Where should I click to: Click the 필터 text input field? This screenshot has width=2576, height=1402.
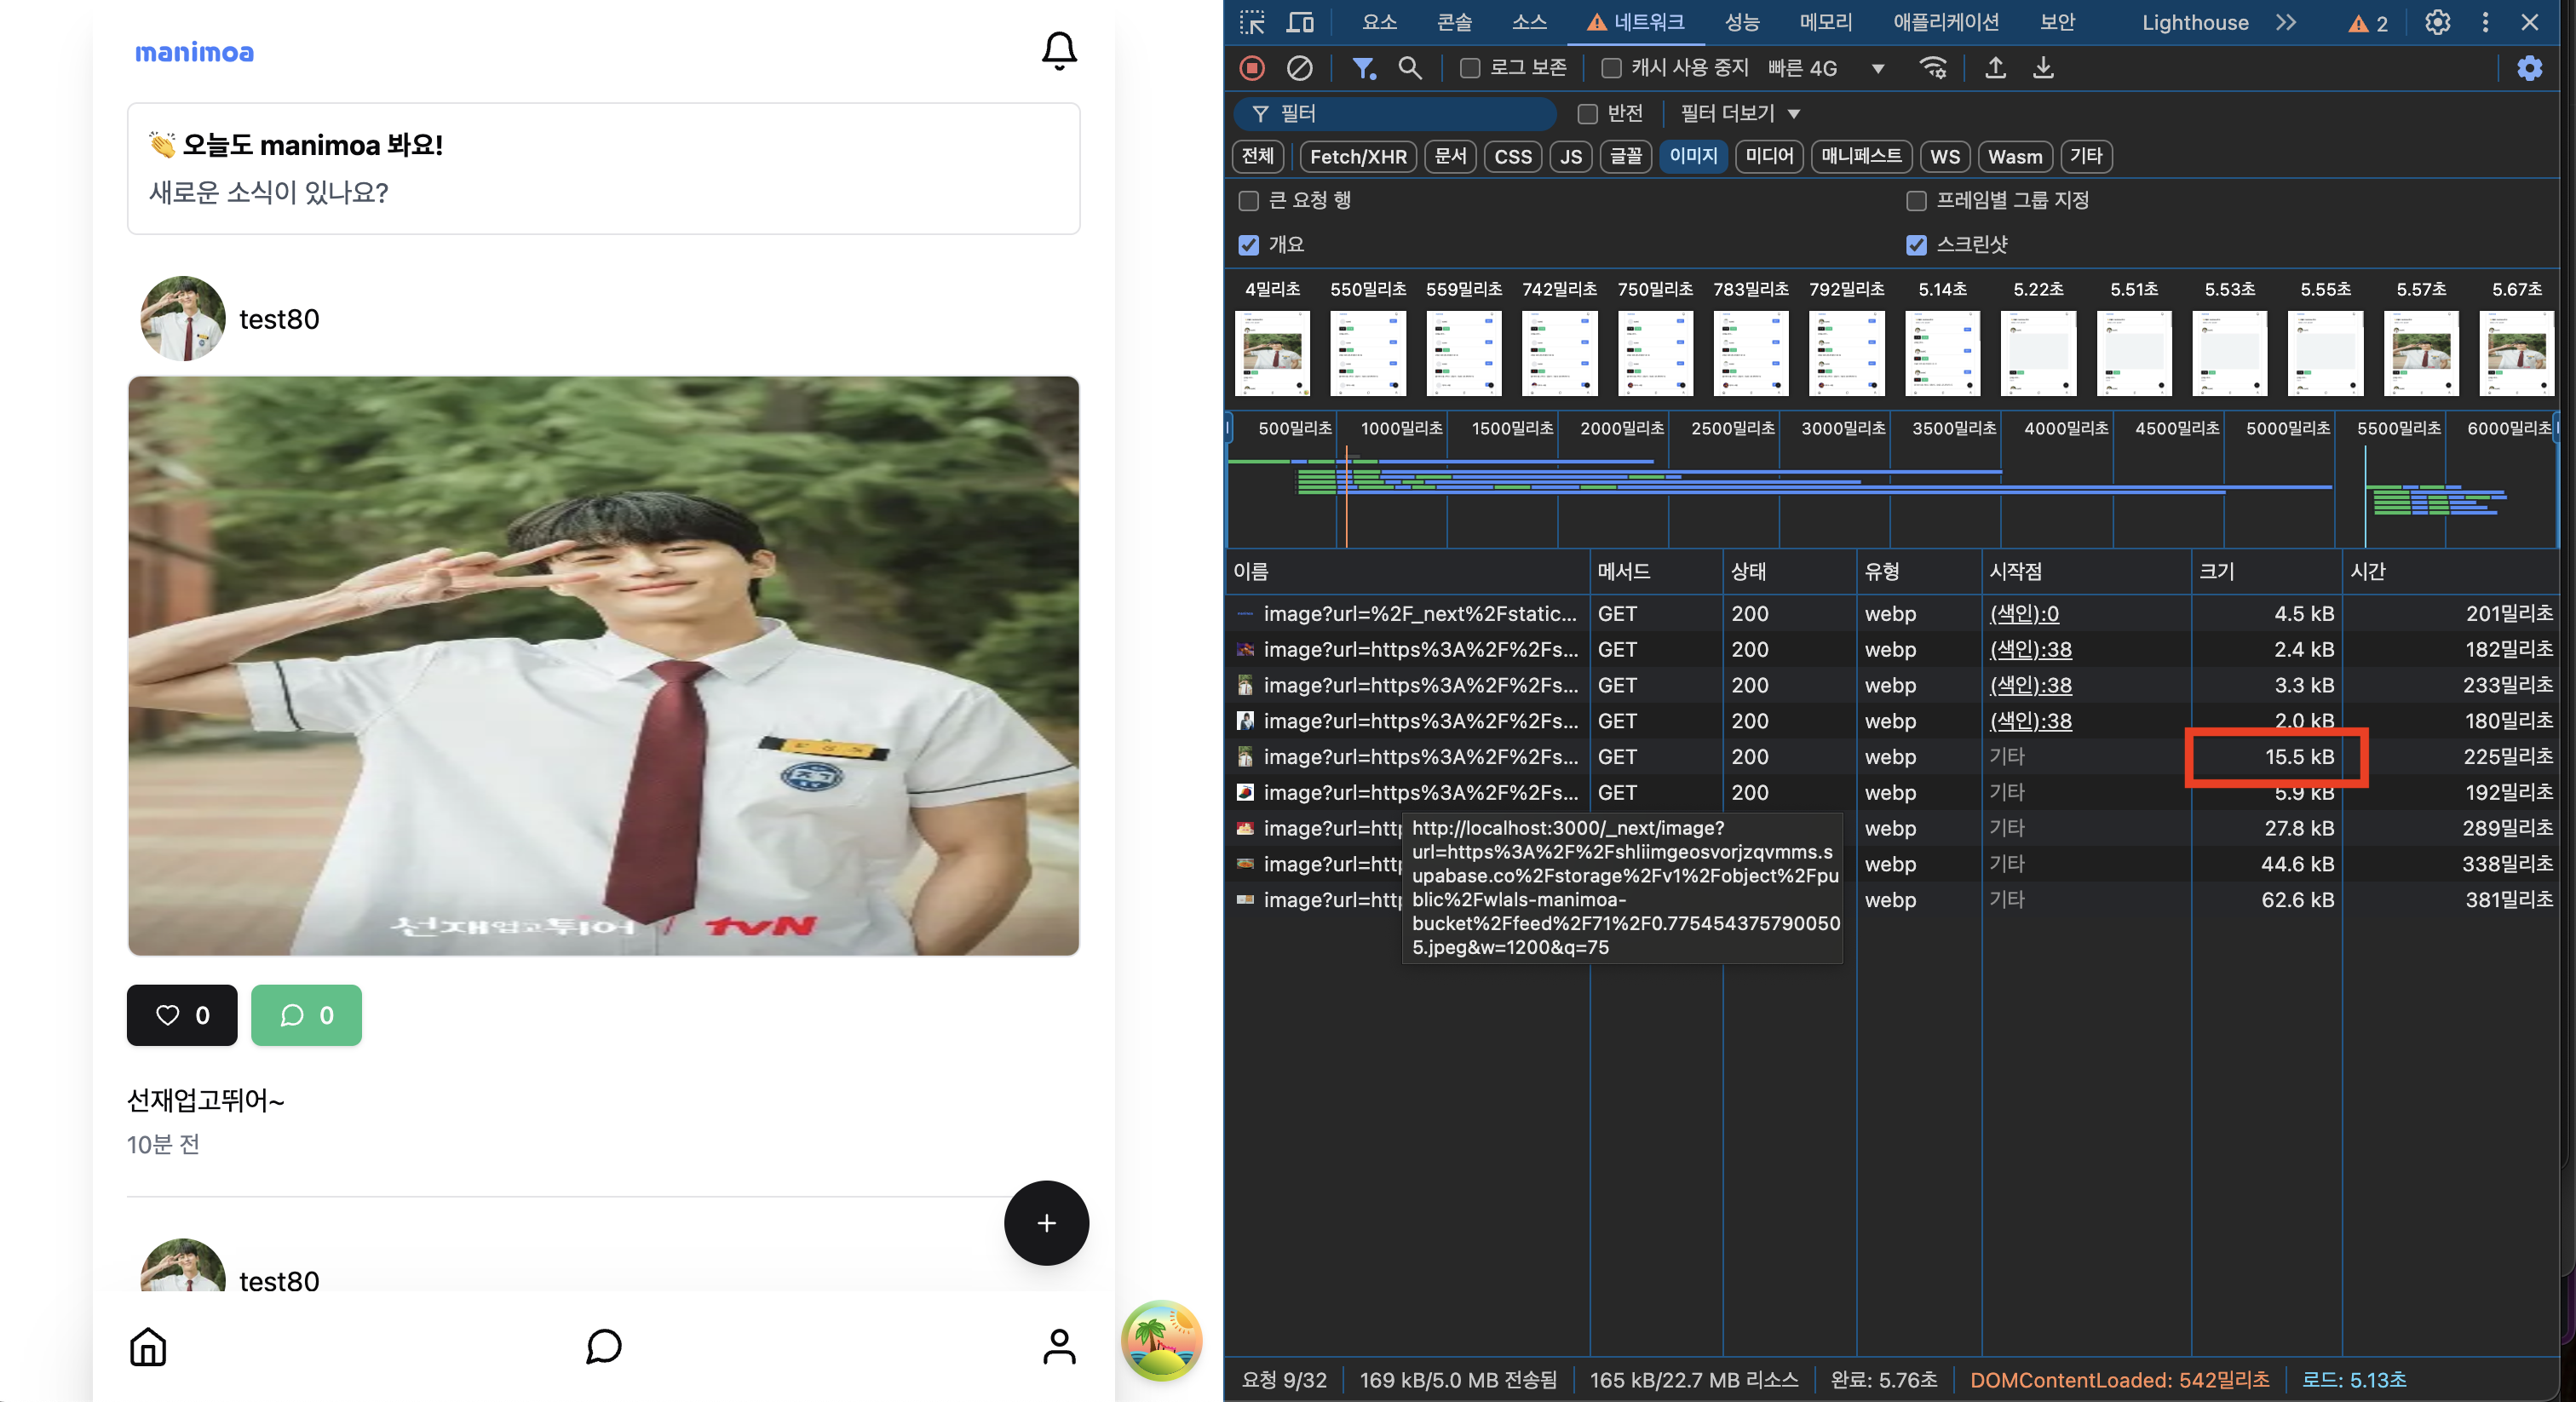[x=1395, y=114]
